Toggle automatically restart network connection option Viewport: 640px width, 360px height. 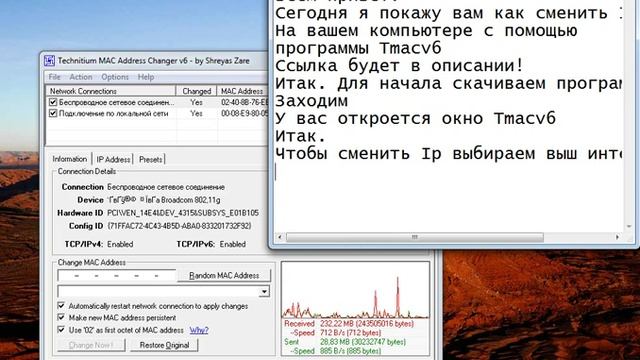(x=61, y=306)
